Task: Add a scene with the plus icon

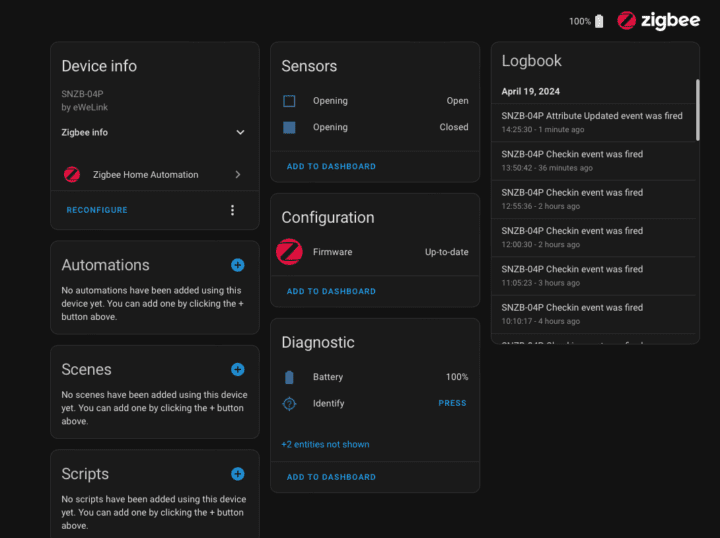Action: point(237,369)
